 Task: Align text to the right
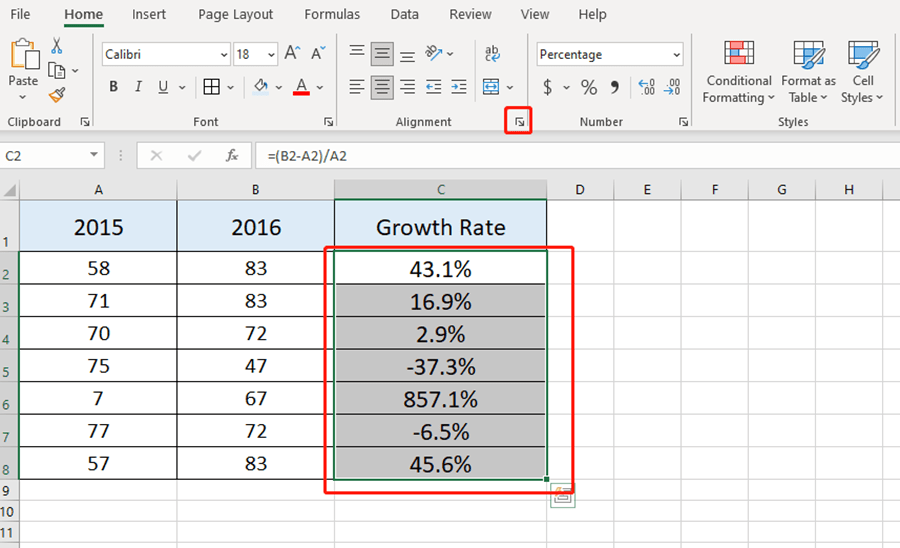pos(408,87)
